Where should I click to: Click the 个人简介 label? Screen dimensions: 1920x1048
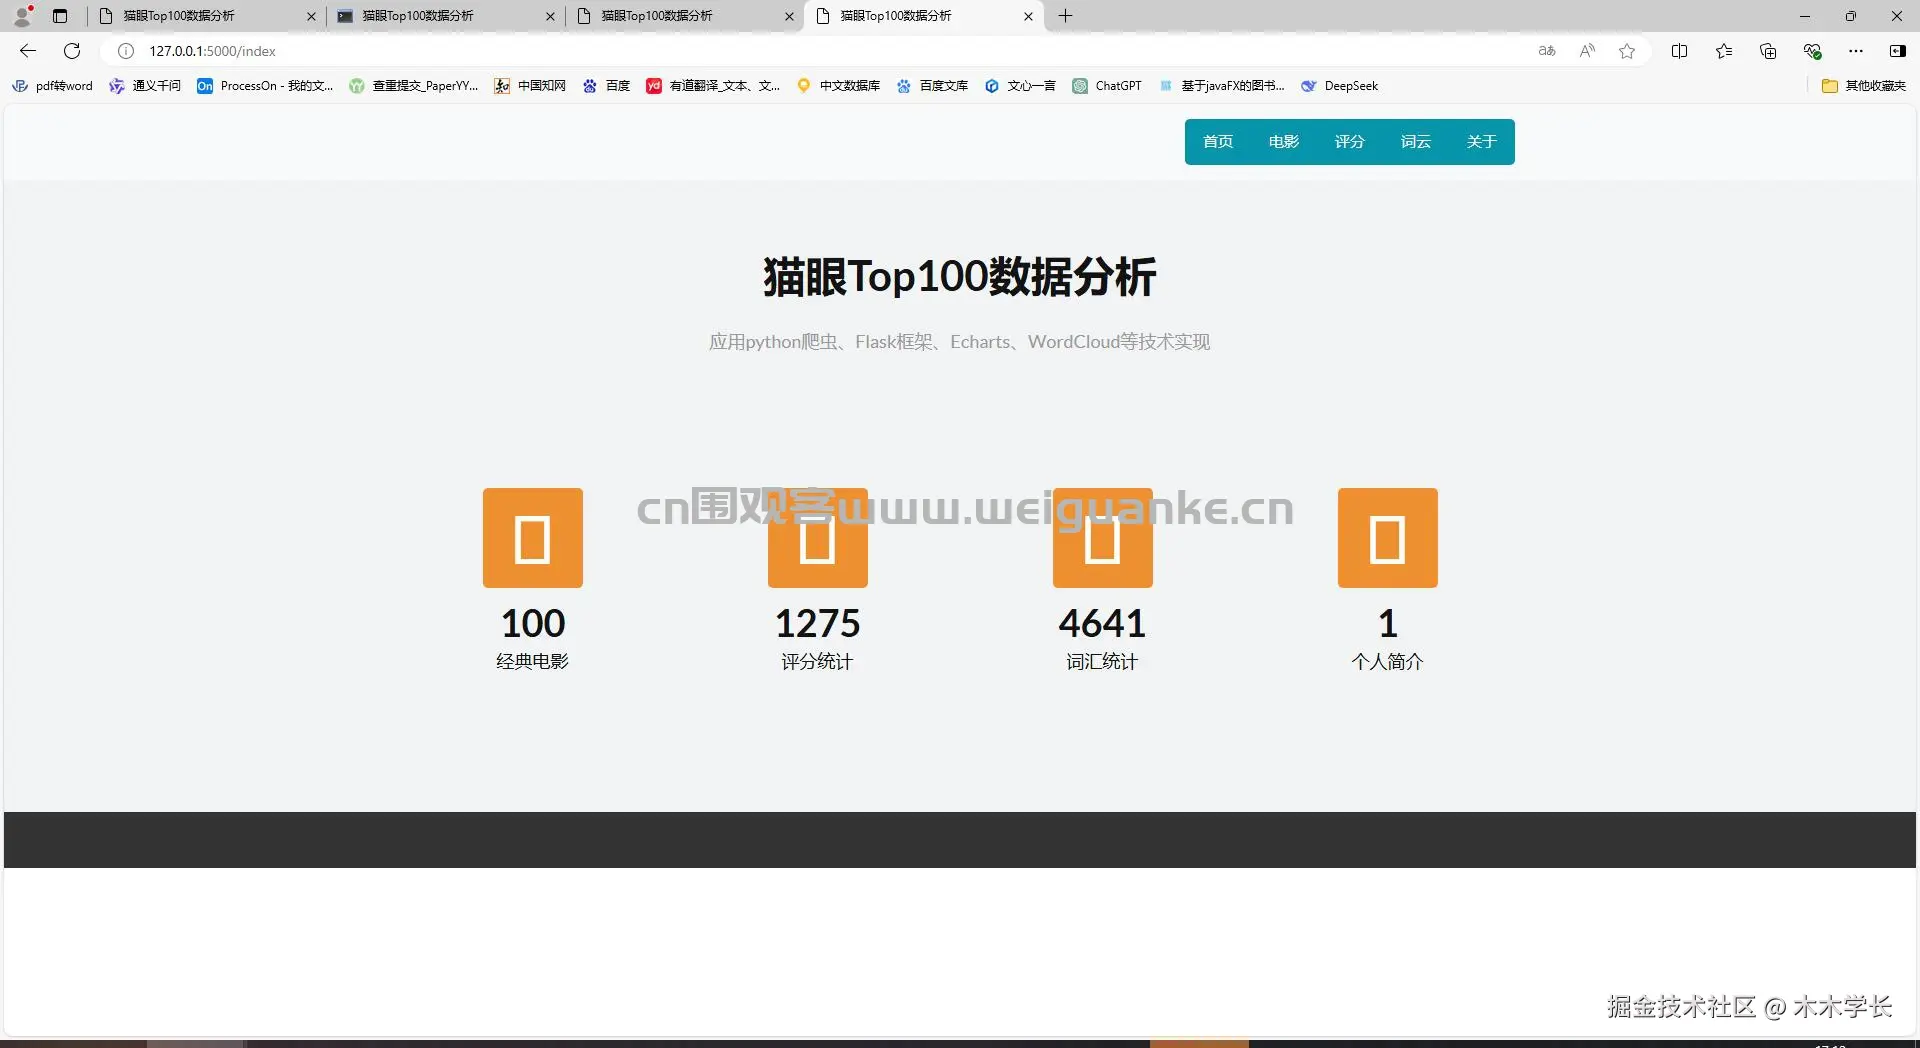tap(1388, 662)
